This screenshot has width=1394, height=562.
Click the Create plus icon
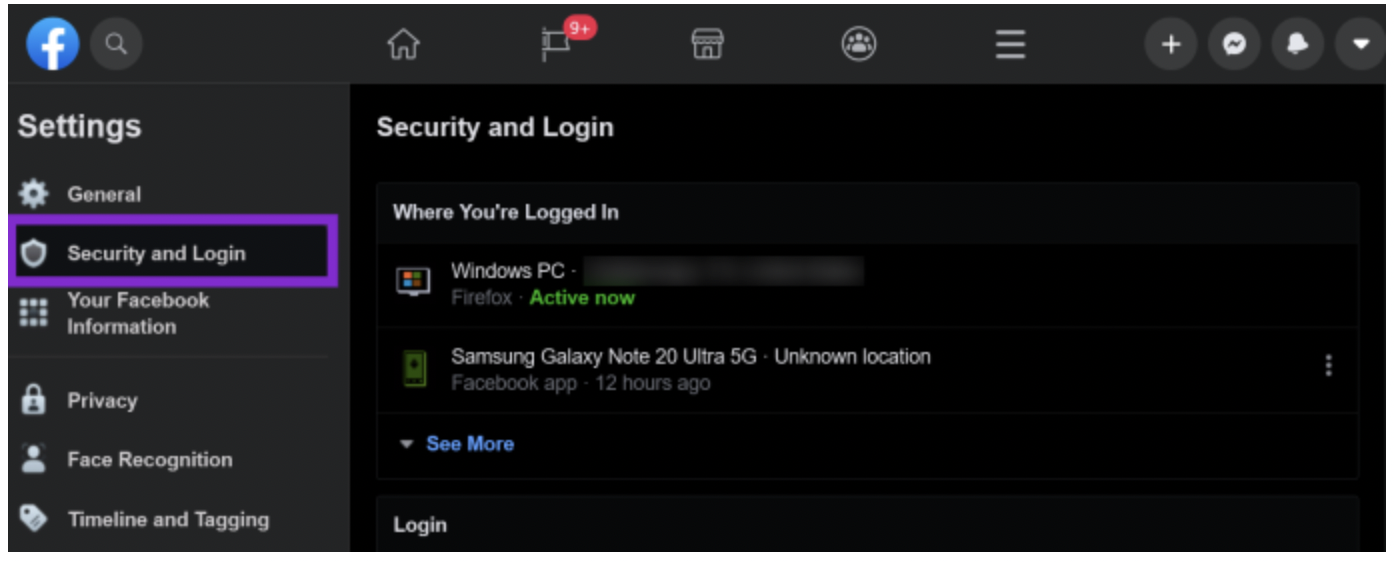coord(1170,45)
